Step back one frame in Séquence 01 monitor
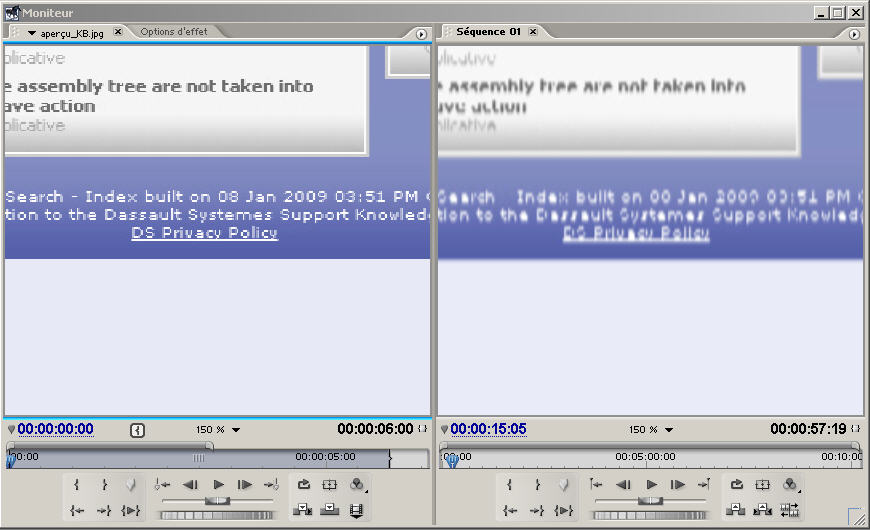Image resolution: width=870 pixels, height=530 pixels. pos(624,485)
